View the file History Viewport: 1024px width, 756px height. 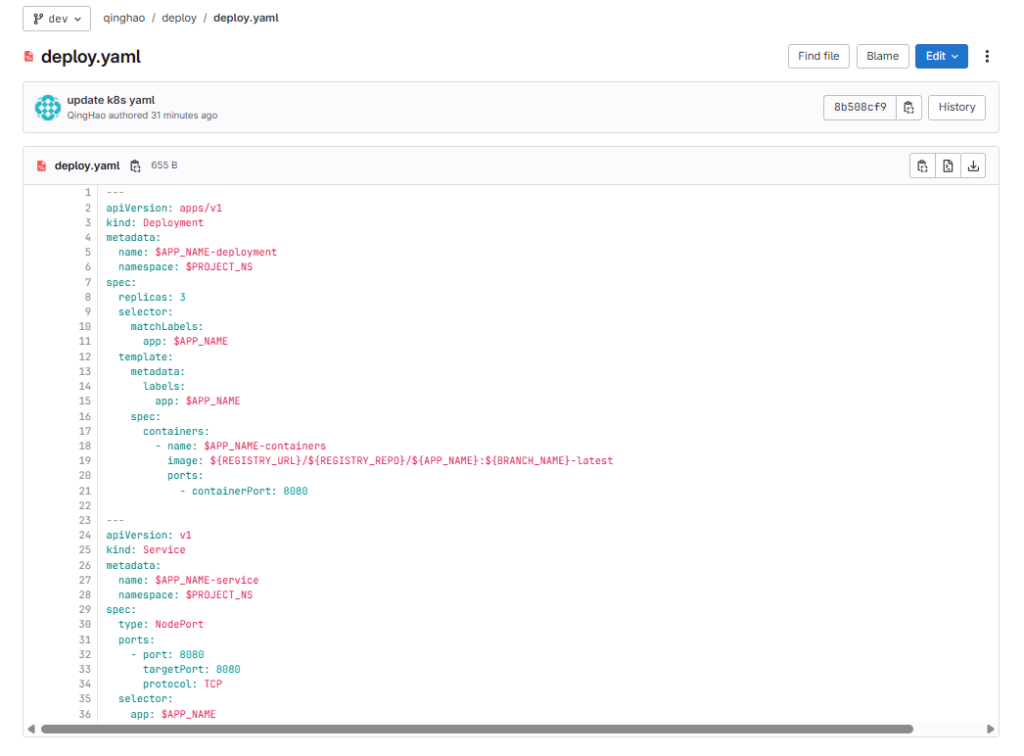click(956, 107)
